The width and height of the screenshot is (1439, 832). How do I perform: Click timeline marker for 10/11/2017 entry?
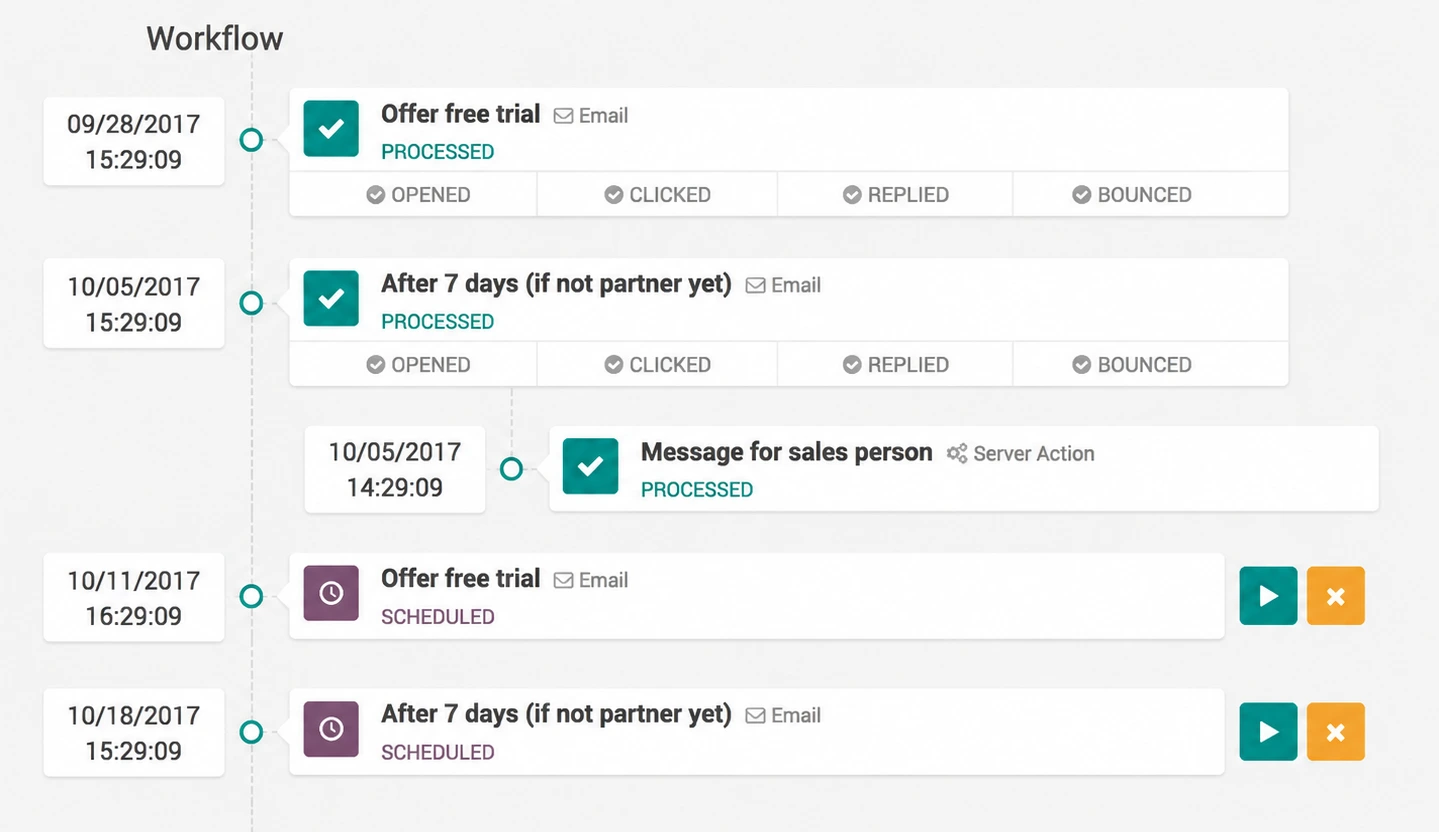coord(251,596)
